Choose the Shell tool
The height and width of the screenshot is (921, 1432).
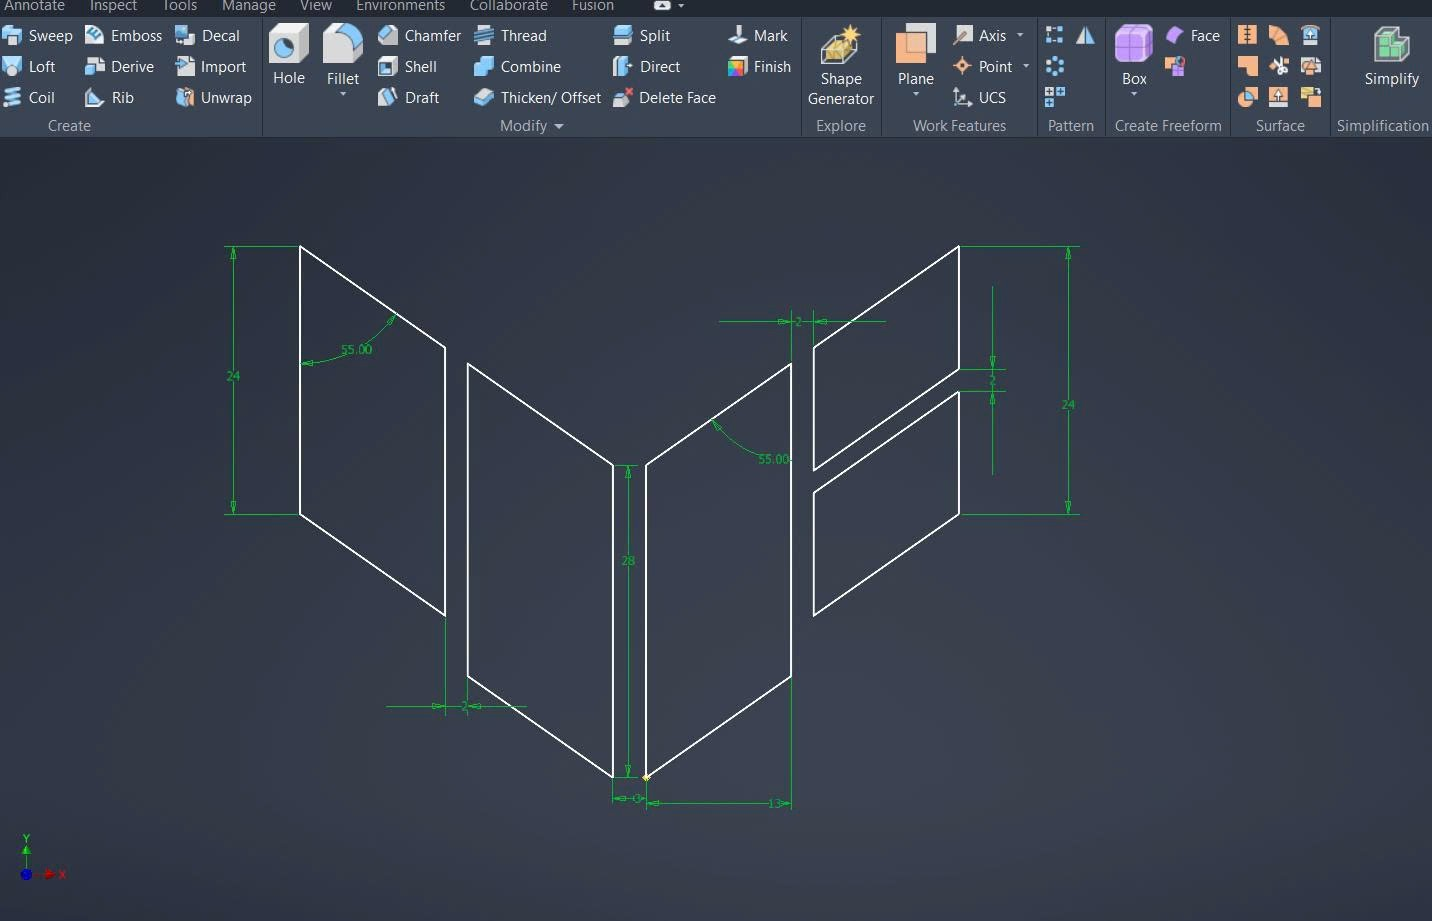pos(408,67)
